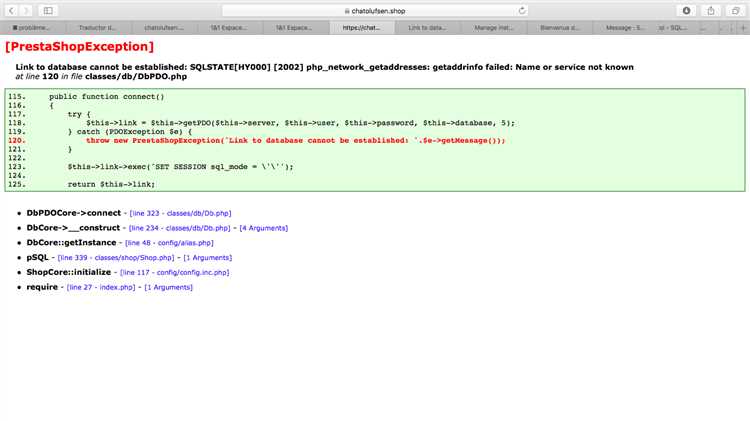
Task: Click the 'DbCore::getInstance' trace entry
Action: (x=71, y=243)
